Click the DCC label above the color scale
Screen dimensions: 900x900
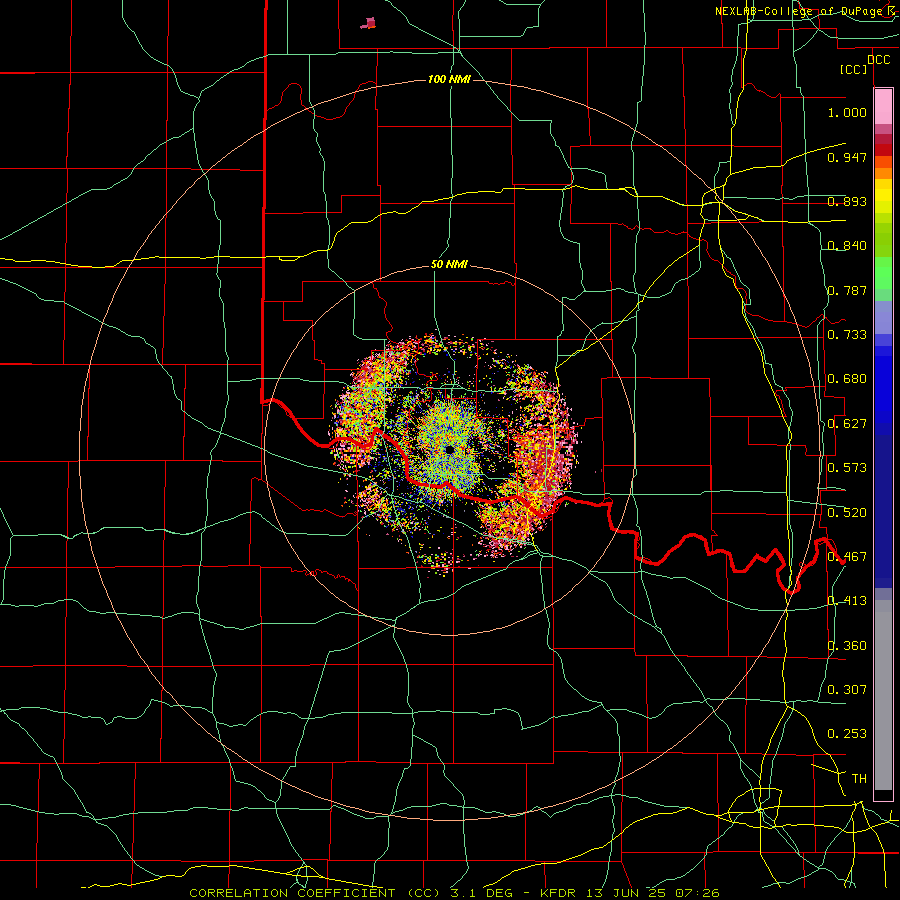point(879,60)
